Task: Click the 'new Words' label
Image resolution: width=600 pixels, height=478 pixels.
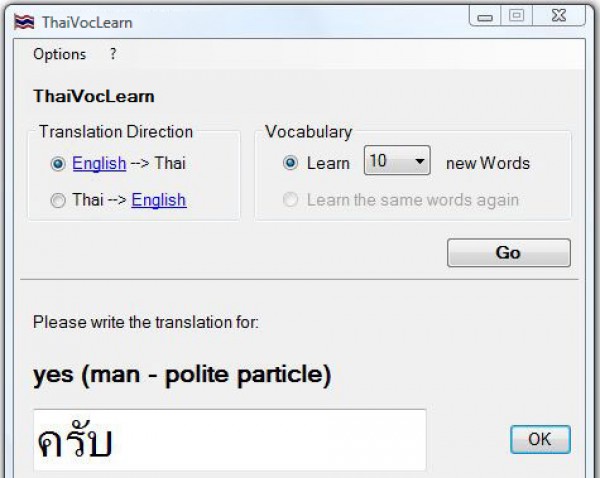Action: pos(488,163)
